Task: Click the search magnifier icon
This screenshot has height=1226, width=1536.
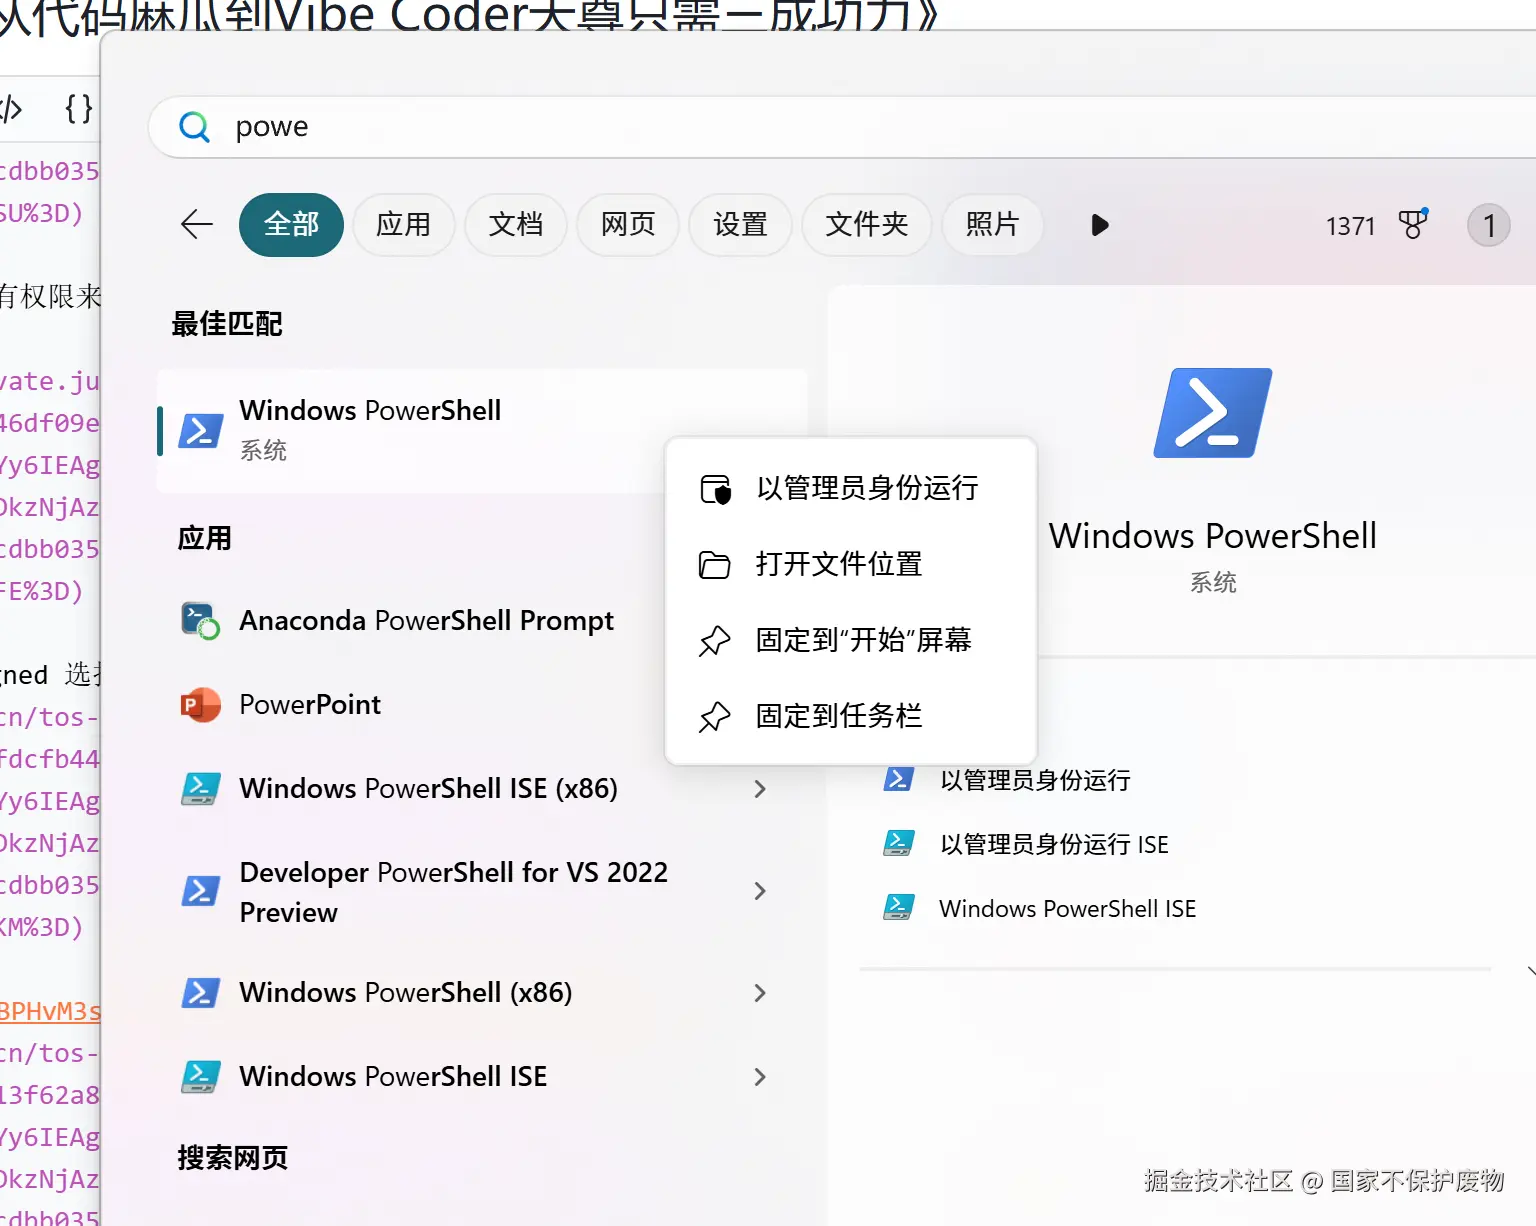Action: 194,127
